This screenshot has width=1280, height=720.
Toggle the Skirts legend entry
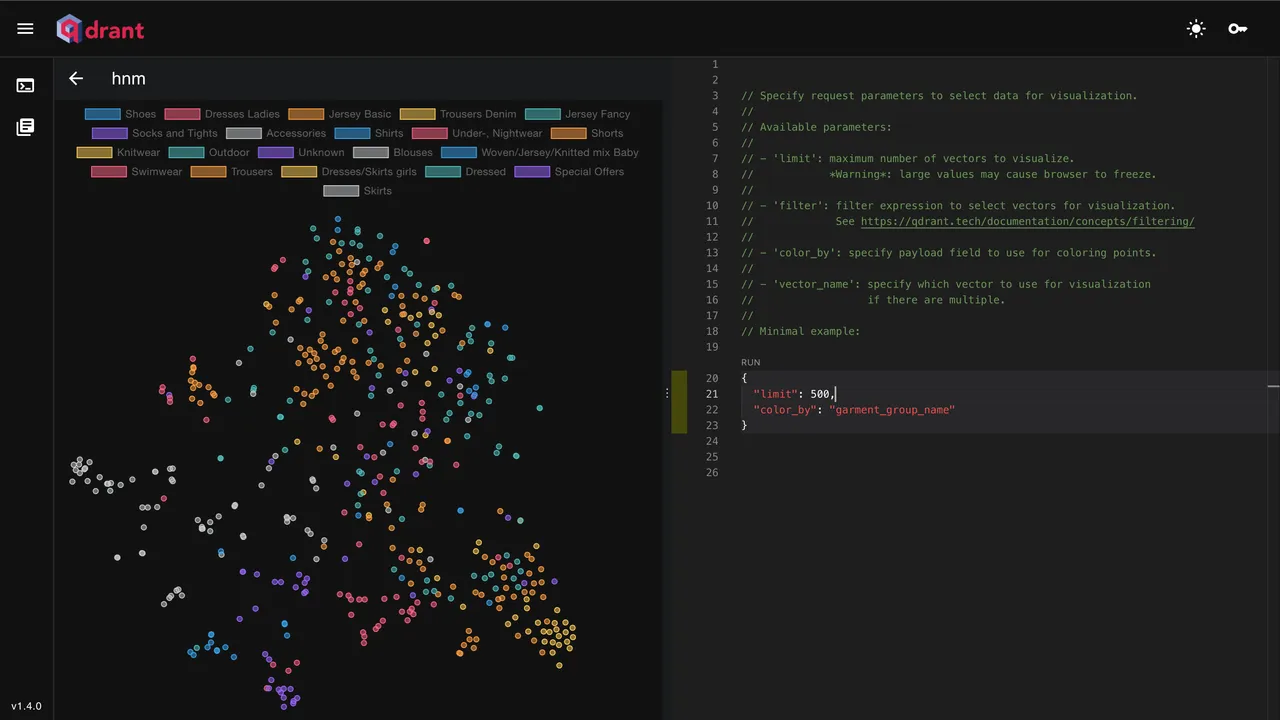tap(358, 191)
